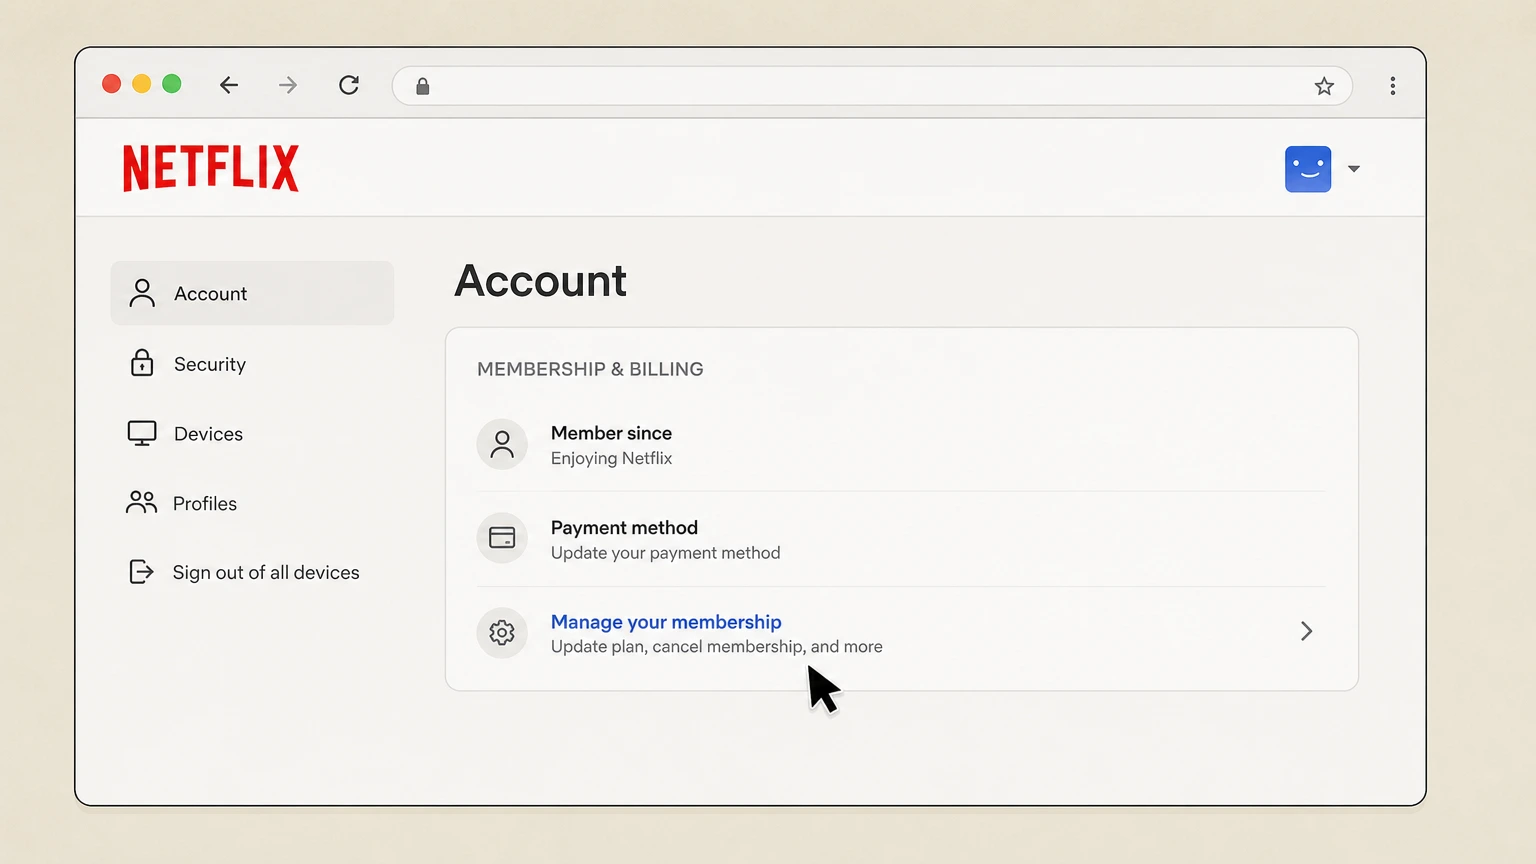Open the chevron on Manage your membership row
Image resolution: width=1536 pixels, height=864 pixels.
(x=1306, y=631)
